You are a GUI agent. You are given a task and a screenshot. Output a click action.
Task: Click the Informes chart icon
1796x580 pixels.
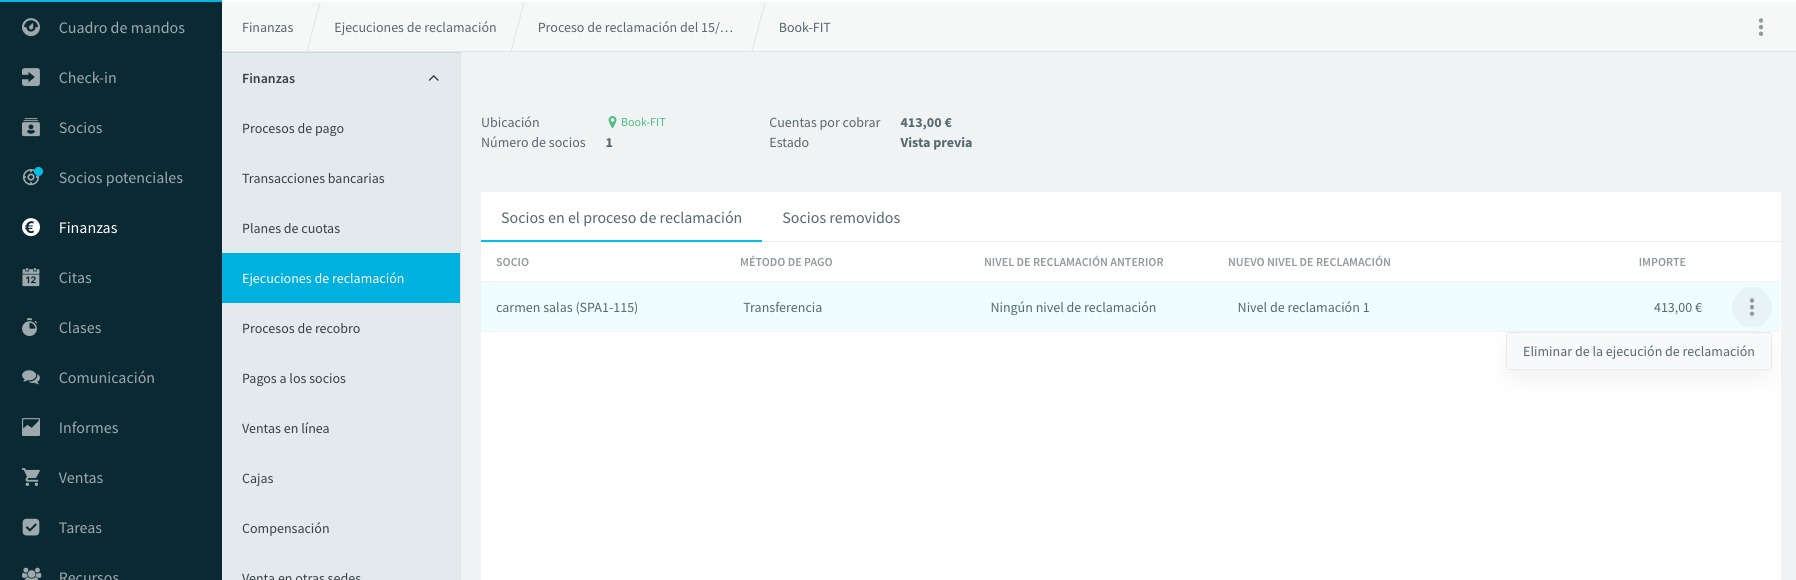click(x=31, y=427)
